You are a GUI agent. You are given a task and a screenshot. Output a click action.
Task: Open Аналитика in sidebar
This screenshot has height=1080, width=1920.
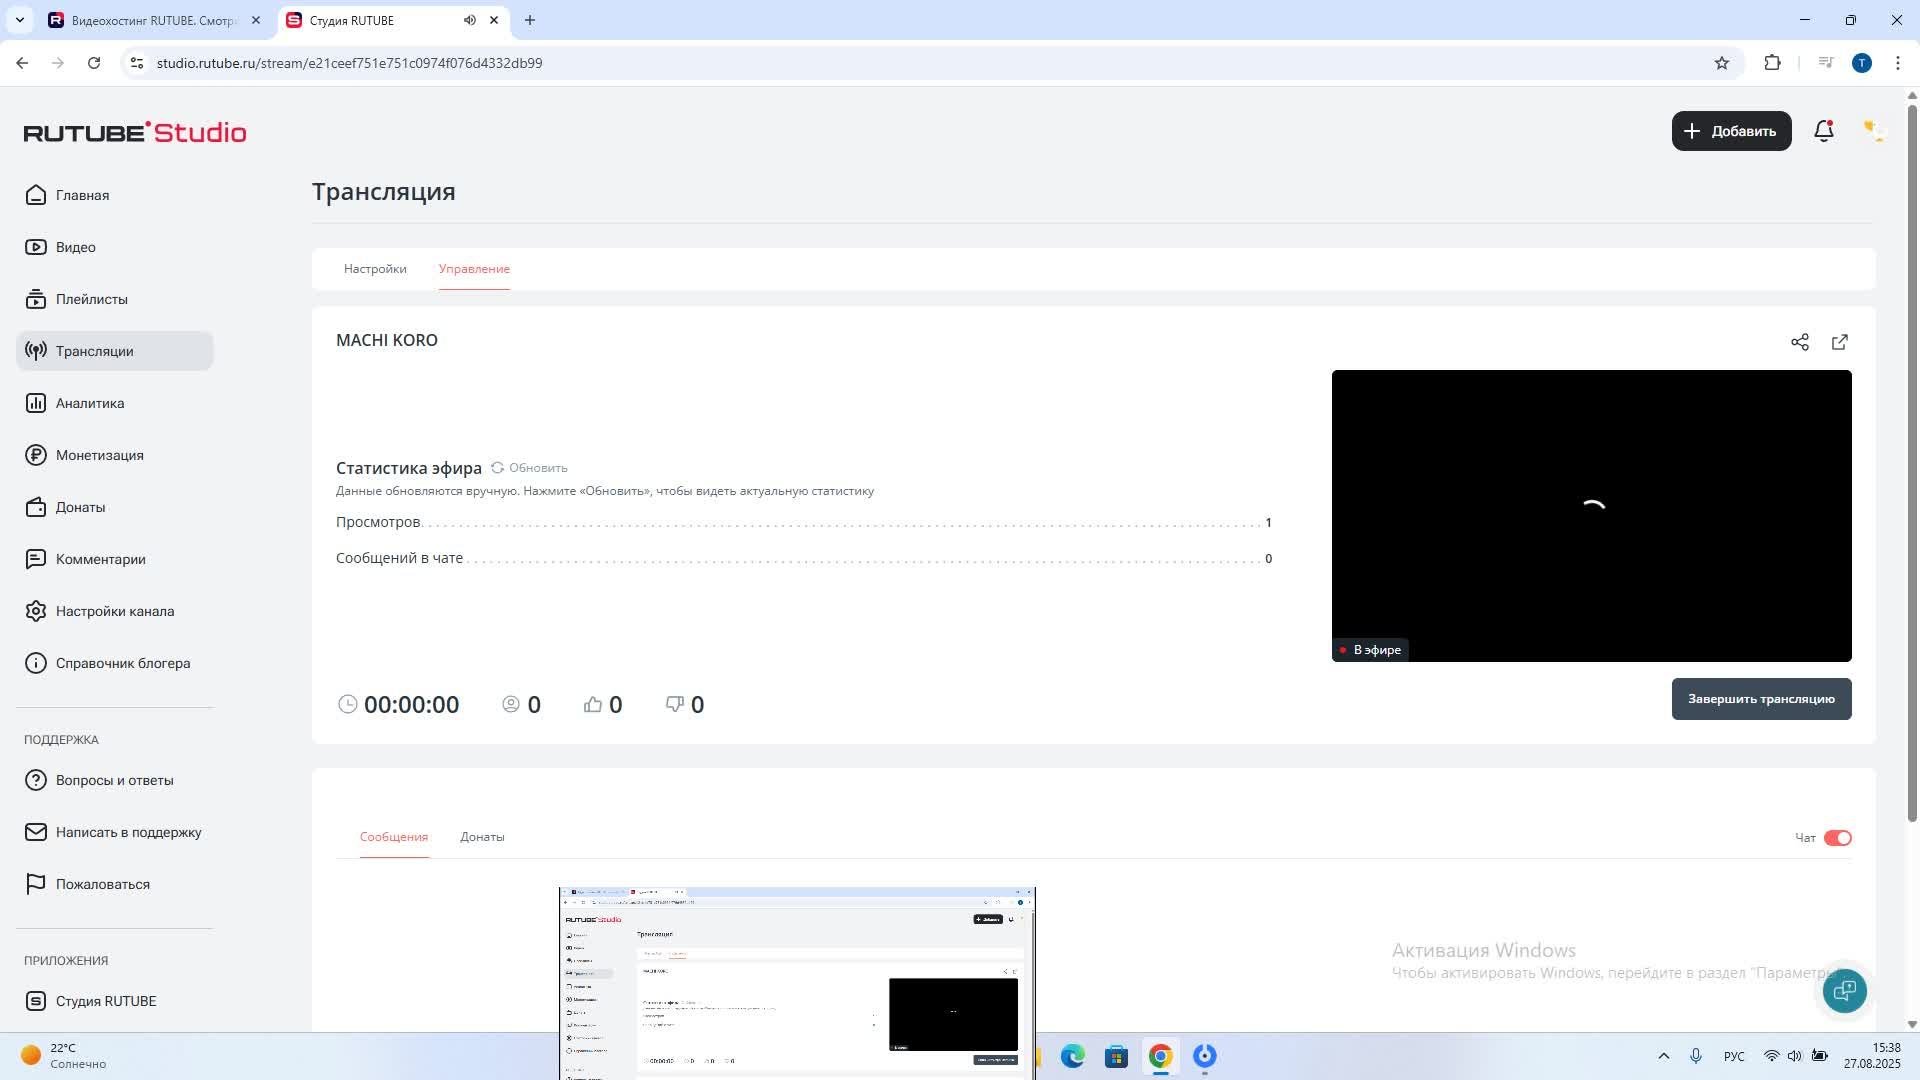coord(90,403)
